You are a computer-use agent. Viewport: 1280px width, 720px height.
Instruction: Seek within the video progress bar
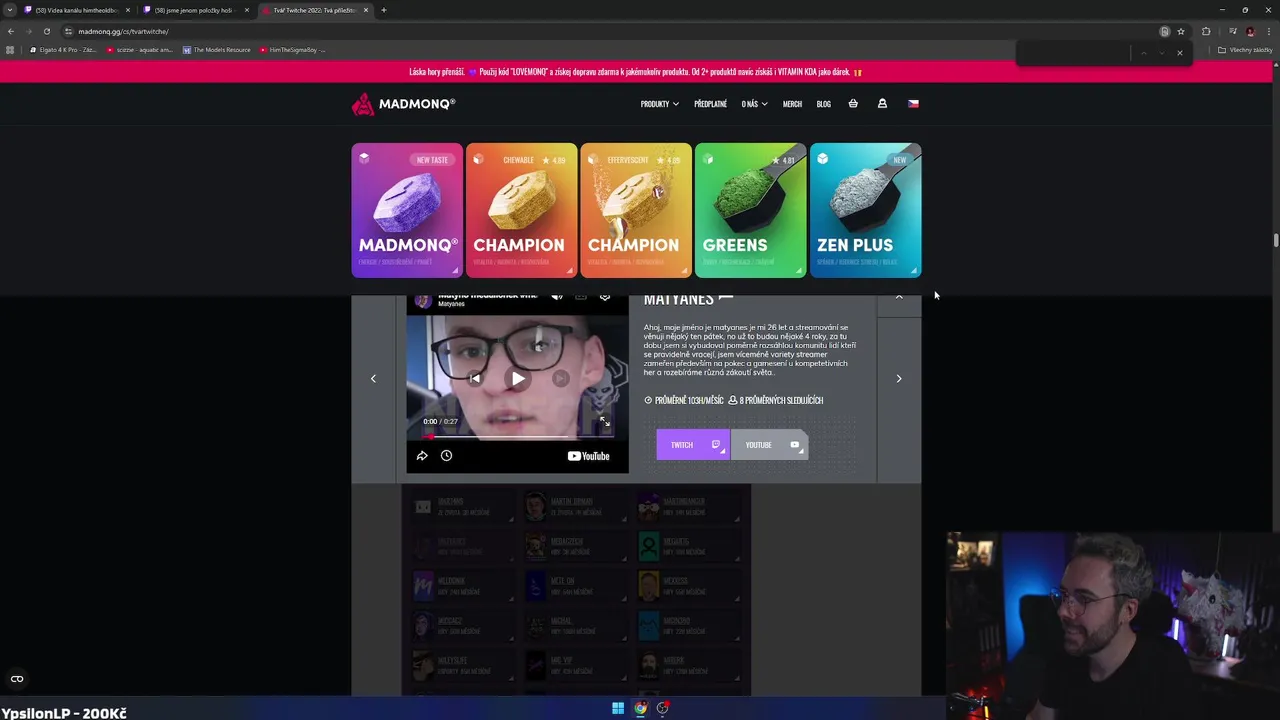coord(517,437)
